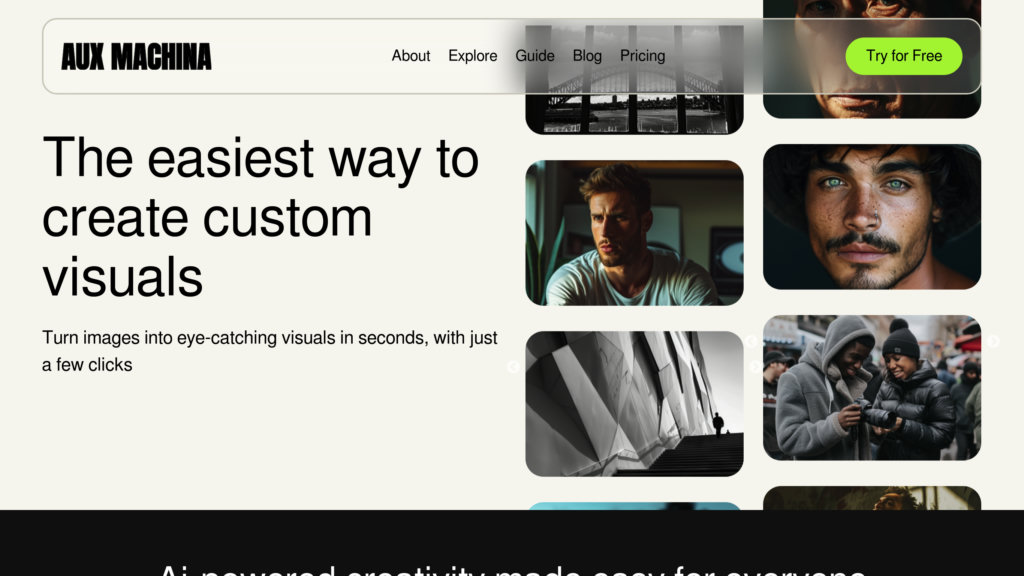1024x576 pixels.
Task: Click next arrow of right image carousel
Action: point(993,341)
